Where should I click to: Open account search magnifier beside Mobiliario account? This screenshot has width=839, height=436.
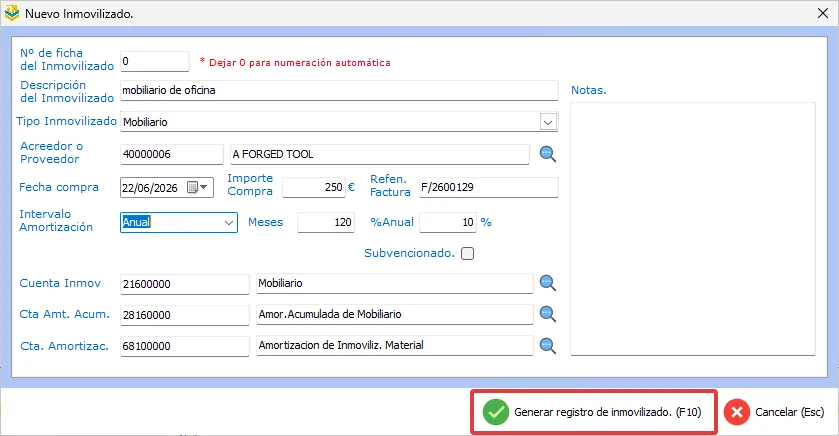pyautogui.click(x=547, y=283)
